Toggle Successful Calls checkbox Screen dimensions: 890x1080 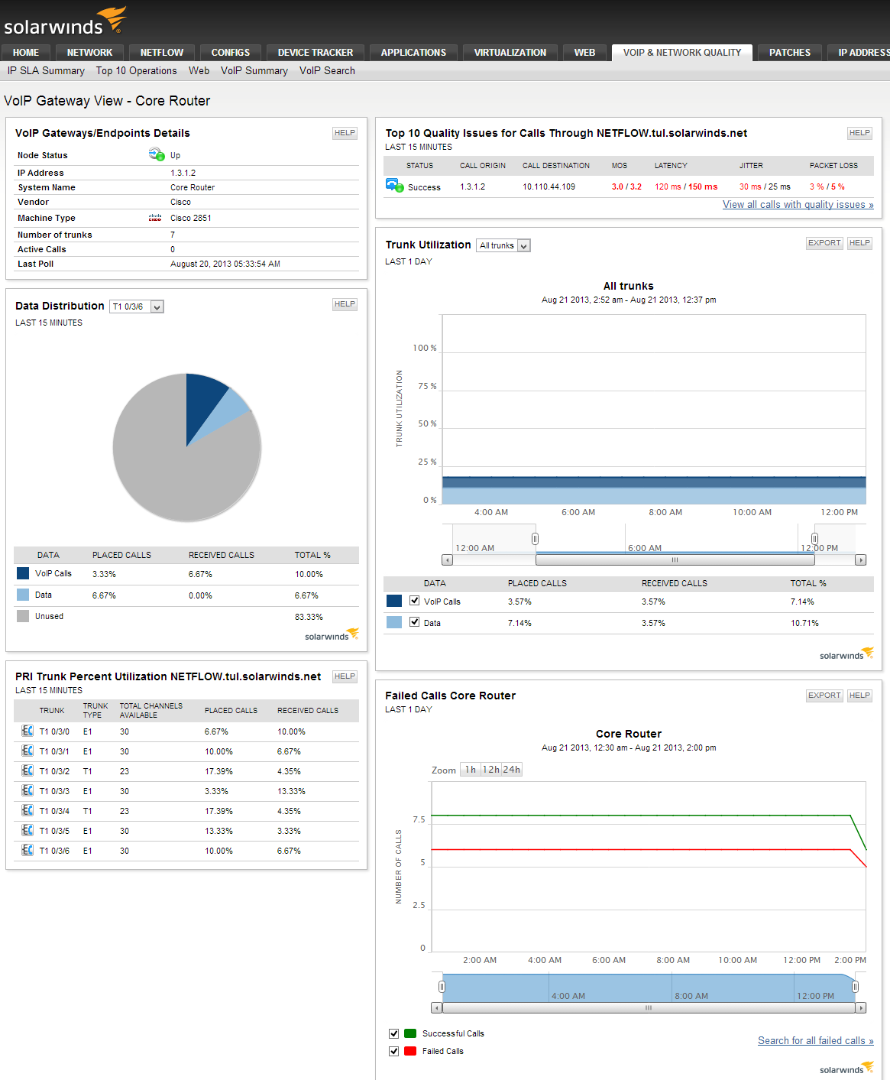[x=394, y=1033]
